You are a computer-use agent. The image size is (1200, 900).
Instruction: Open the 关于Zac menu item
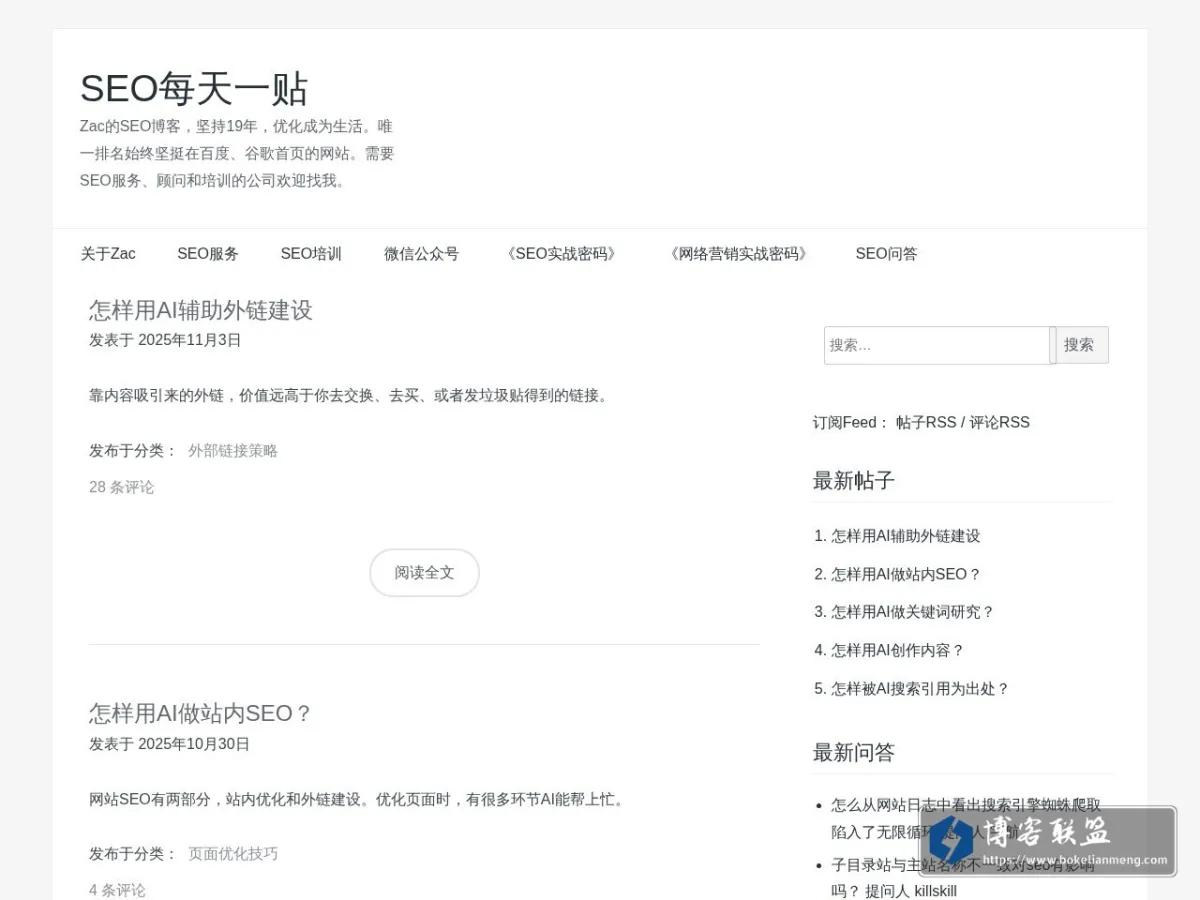(108, 254)
